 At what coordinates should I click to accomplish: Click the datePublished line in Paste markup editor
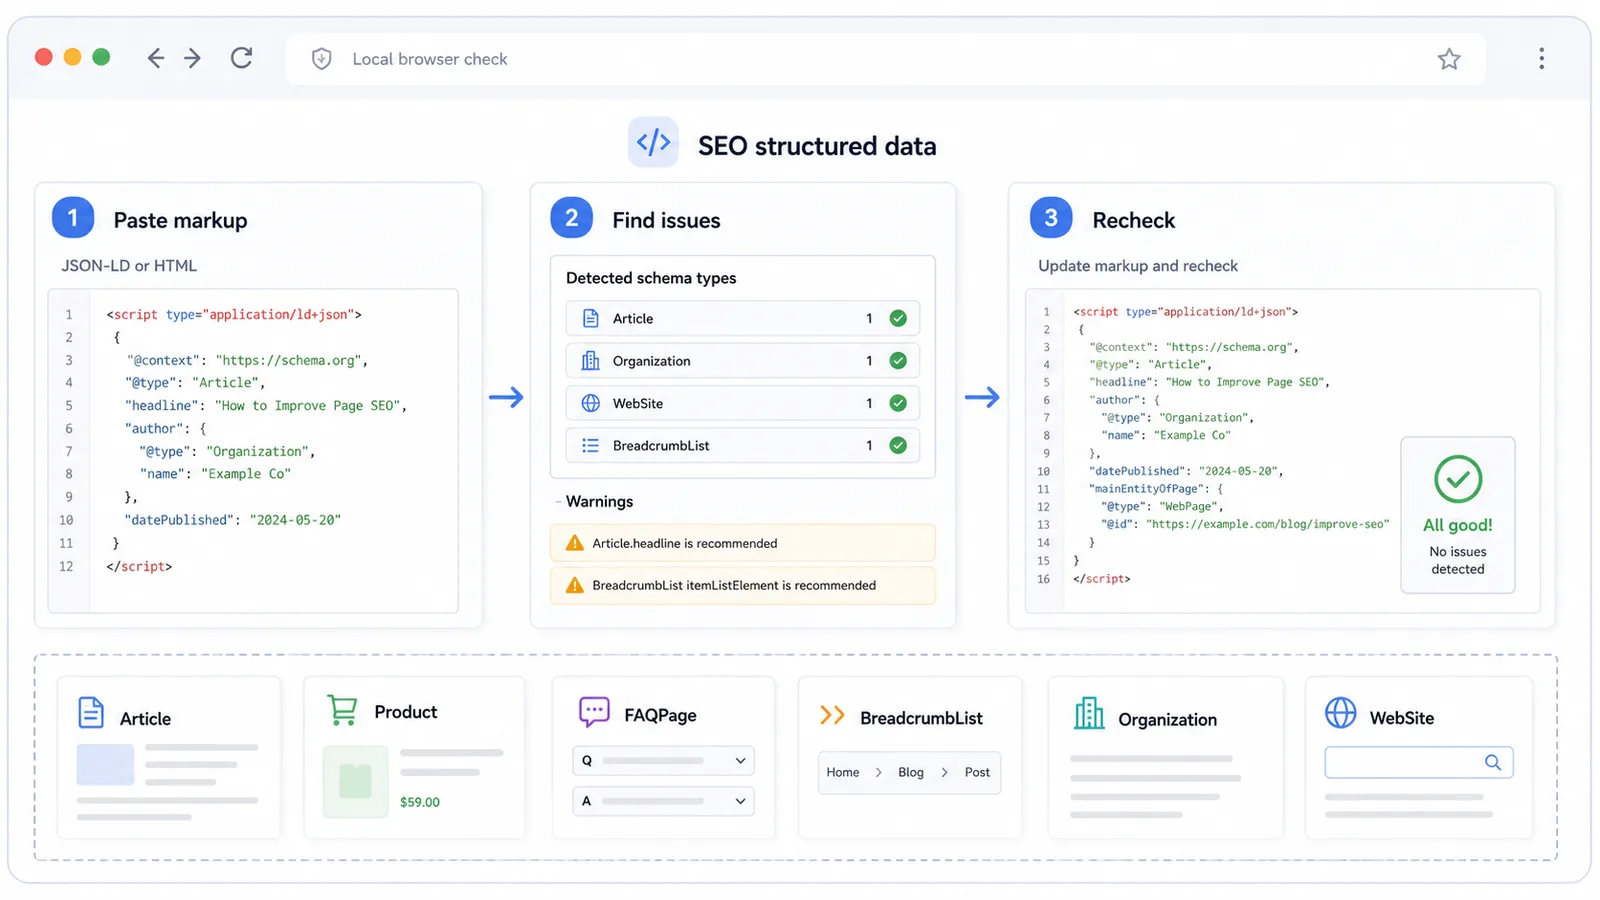tap(233, 520)
